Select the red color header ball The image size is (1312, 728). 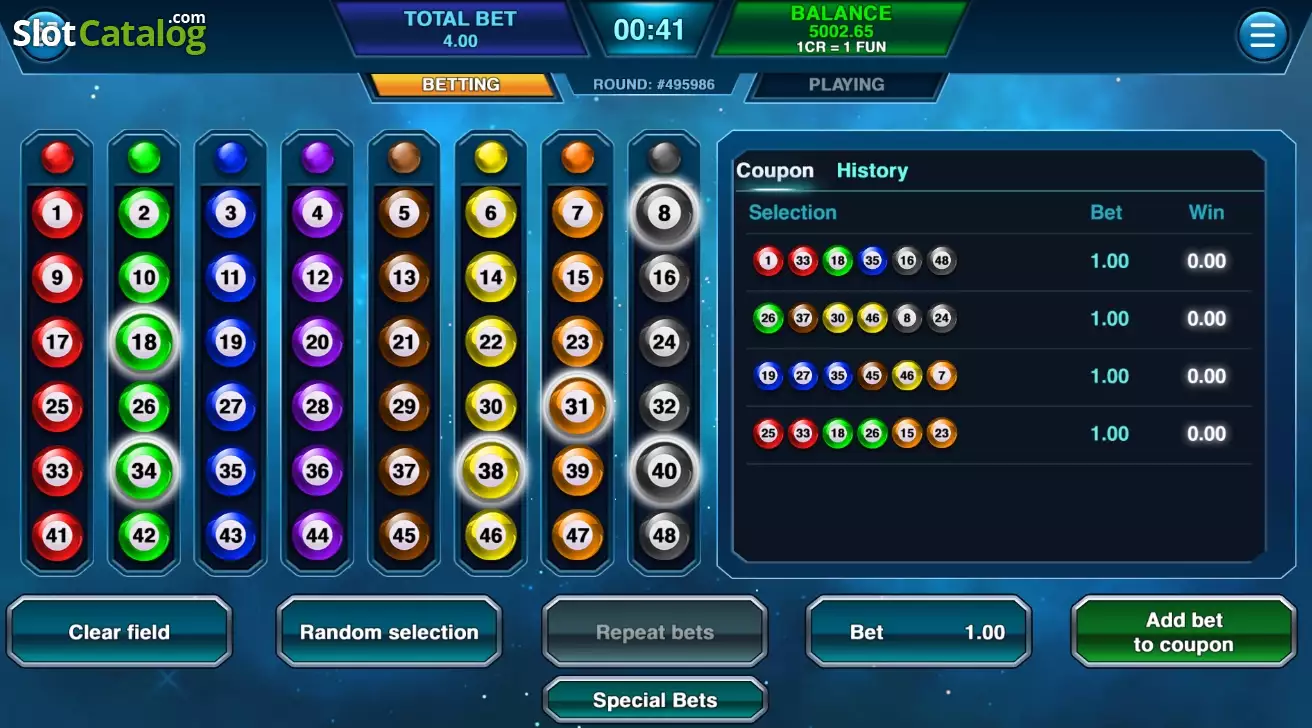pyautogui.click(x=57, y=157)
